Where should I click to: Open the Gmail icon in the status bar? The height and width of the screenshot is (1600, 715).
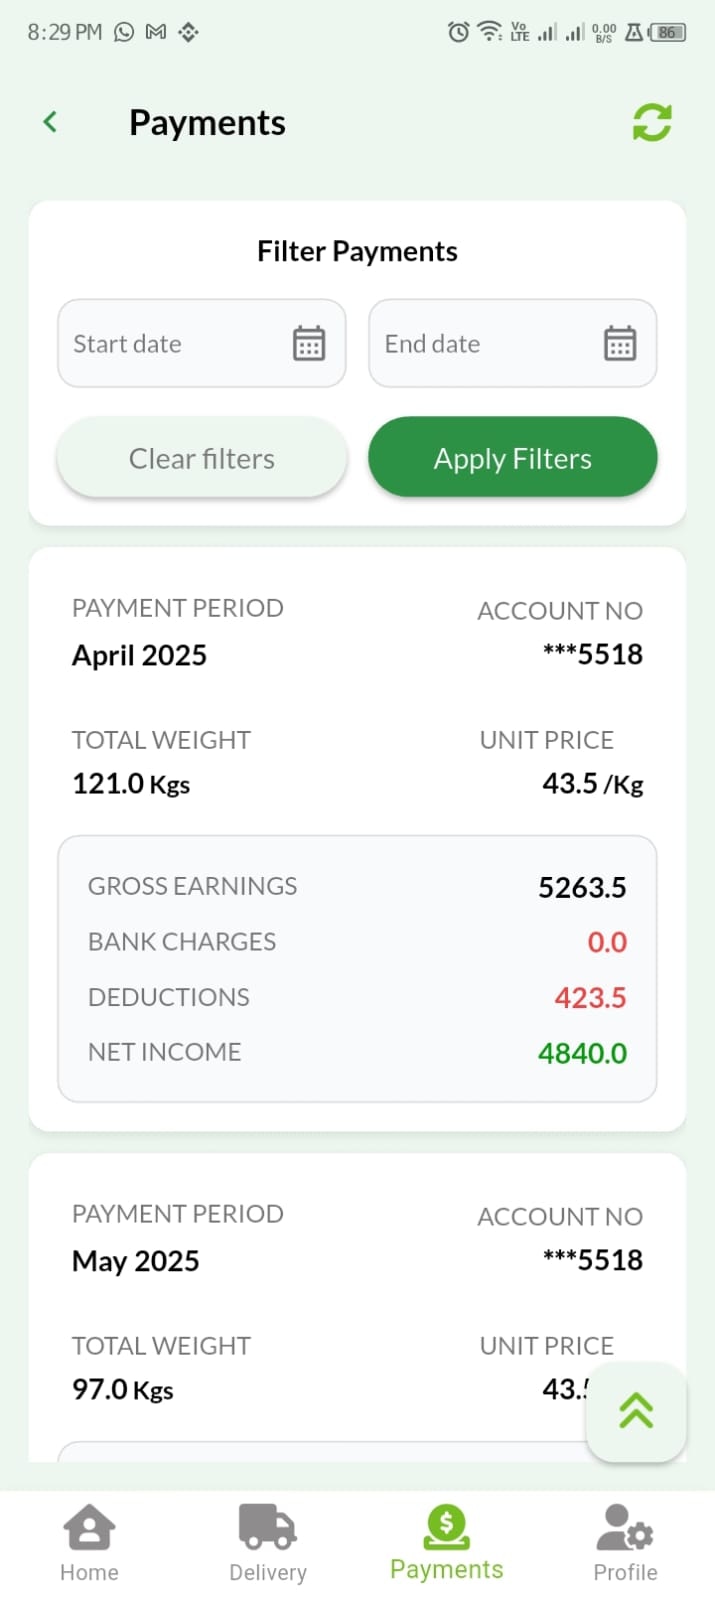(155, 31)
